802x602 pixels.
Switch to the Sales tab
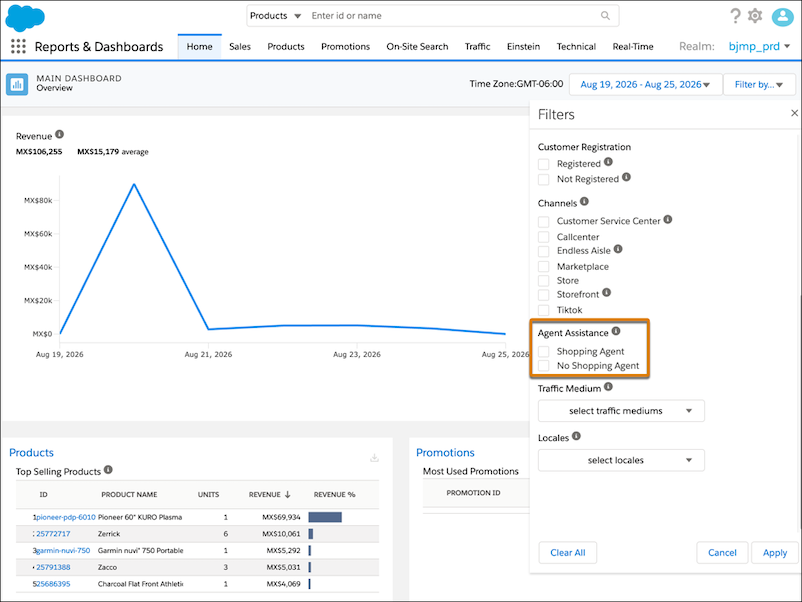(240, 47)
